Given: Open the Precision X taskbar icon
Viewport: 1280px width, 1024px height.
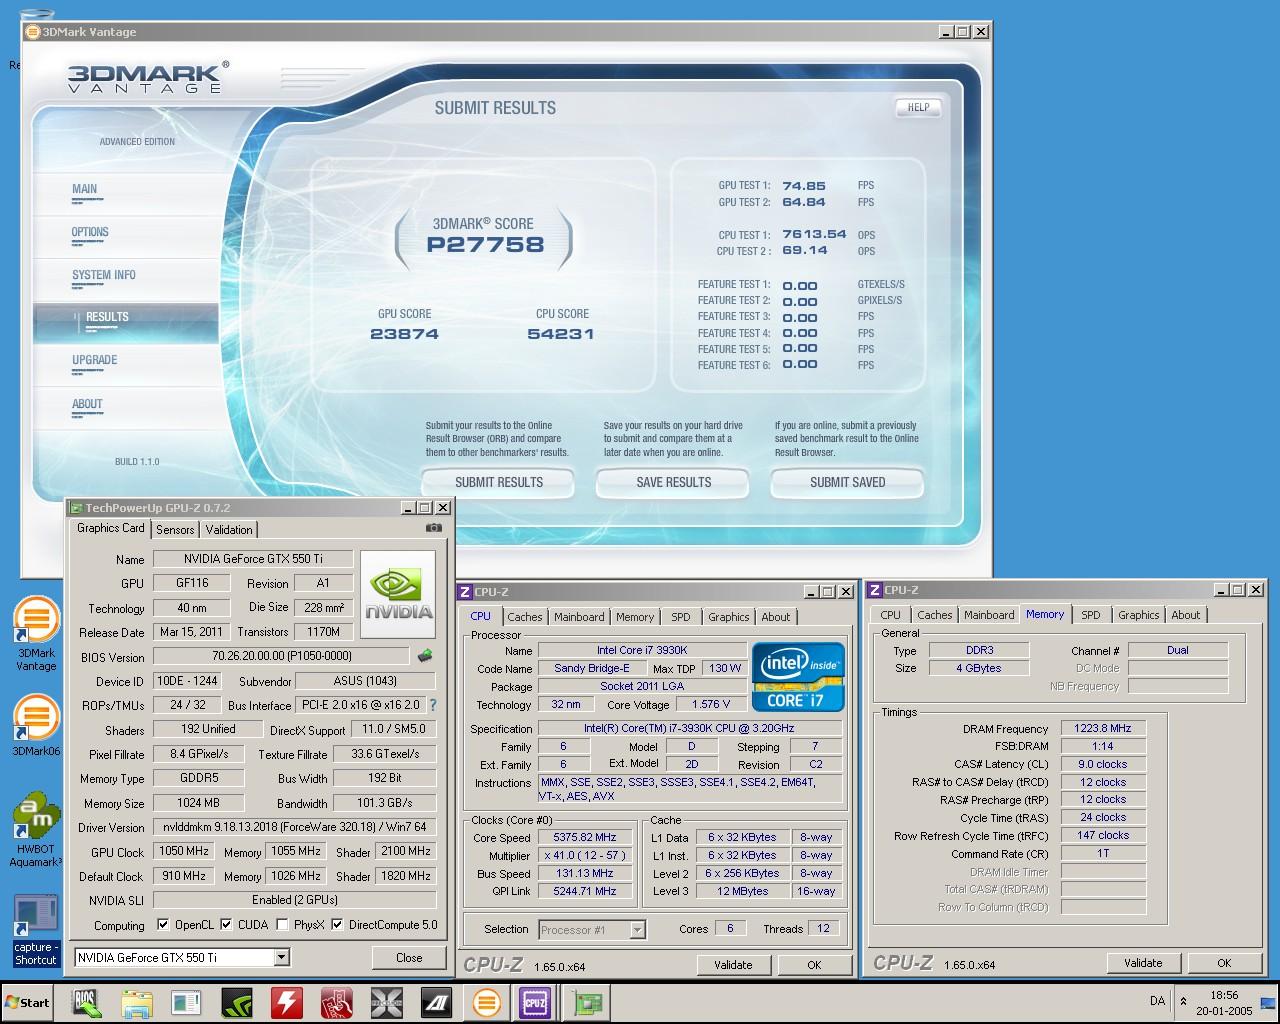Looking at the screenshot, I should click(387, 1002).
